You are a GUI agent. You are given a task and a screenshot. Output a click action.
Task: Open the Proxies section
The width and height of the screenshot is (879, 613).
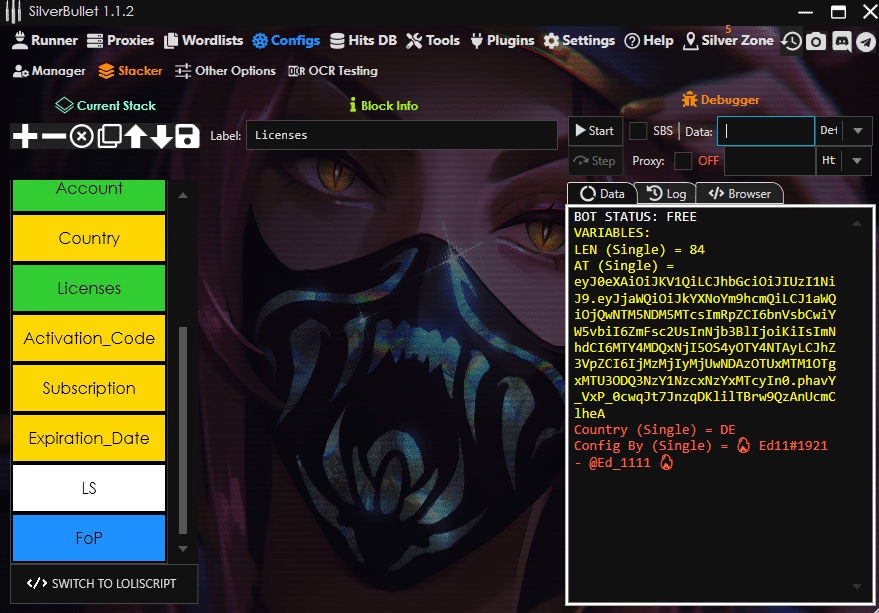(121, 40)
